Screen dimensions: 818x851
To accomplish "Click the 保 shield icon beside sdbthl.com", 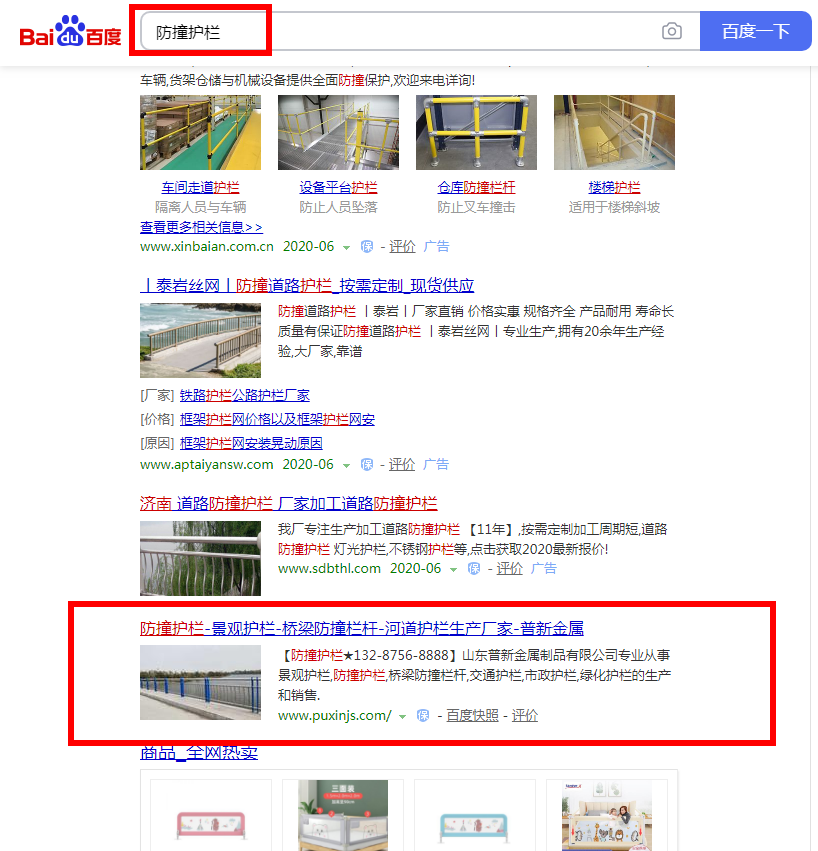I will click(474, 569).
